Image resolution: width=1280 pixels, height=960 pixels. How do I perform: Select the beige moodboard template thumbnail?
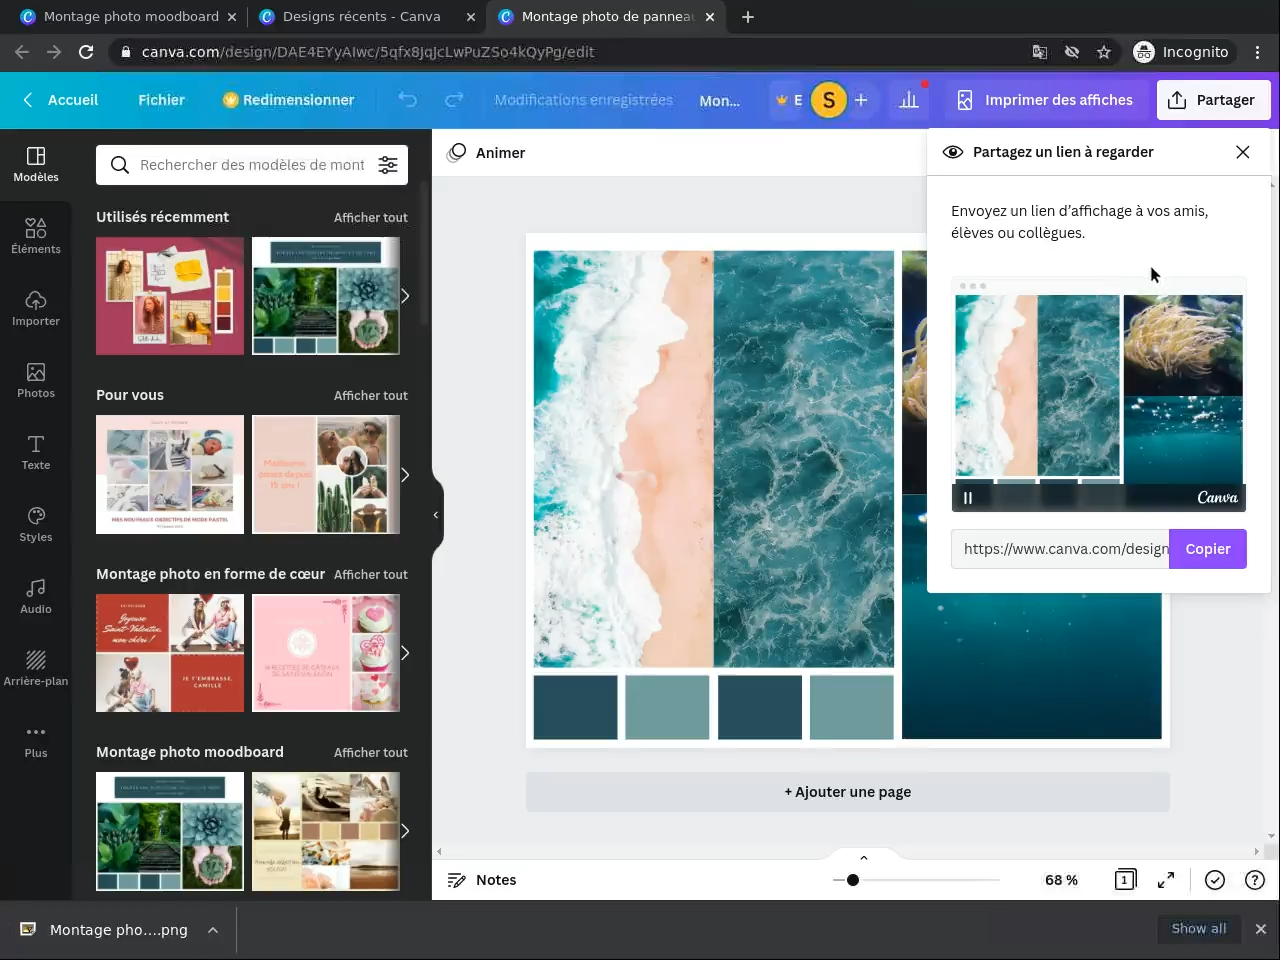326,831
